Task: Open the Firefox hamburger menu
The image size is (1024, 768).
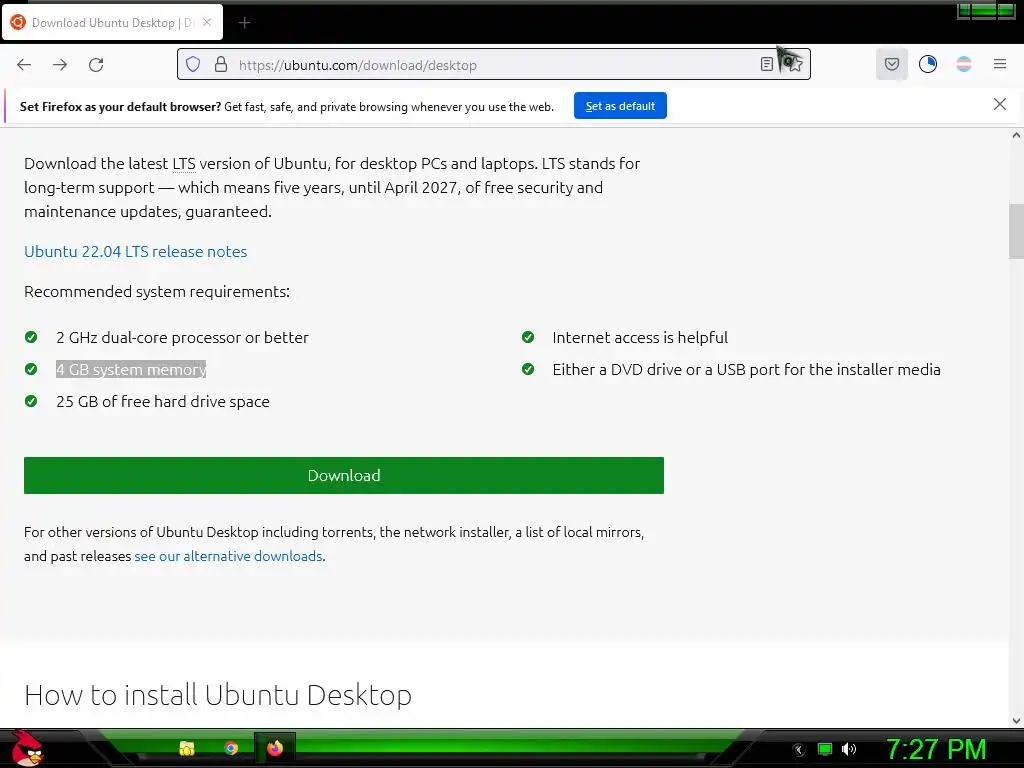Action: [x=999, y=64]
